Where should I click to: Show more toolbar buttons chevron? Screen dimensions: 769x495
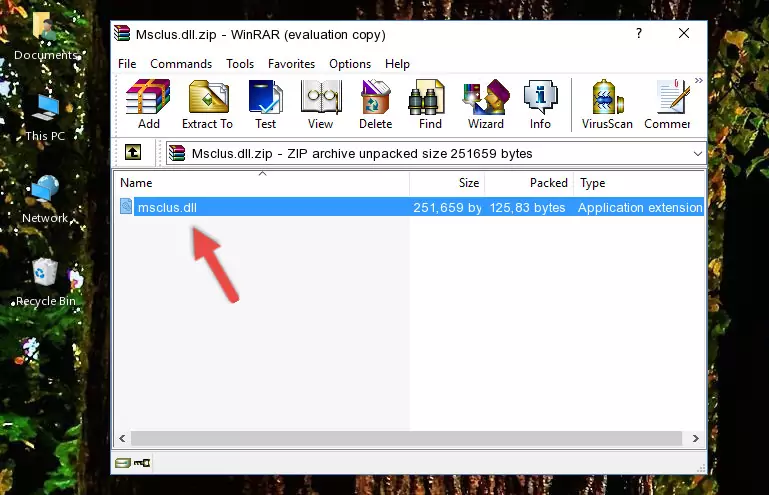pos(698,80)
